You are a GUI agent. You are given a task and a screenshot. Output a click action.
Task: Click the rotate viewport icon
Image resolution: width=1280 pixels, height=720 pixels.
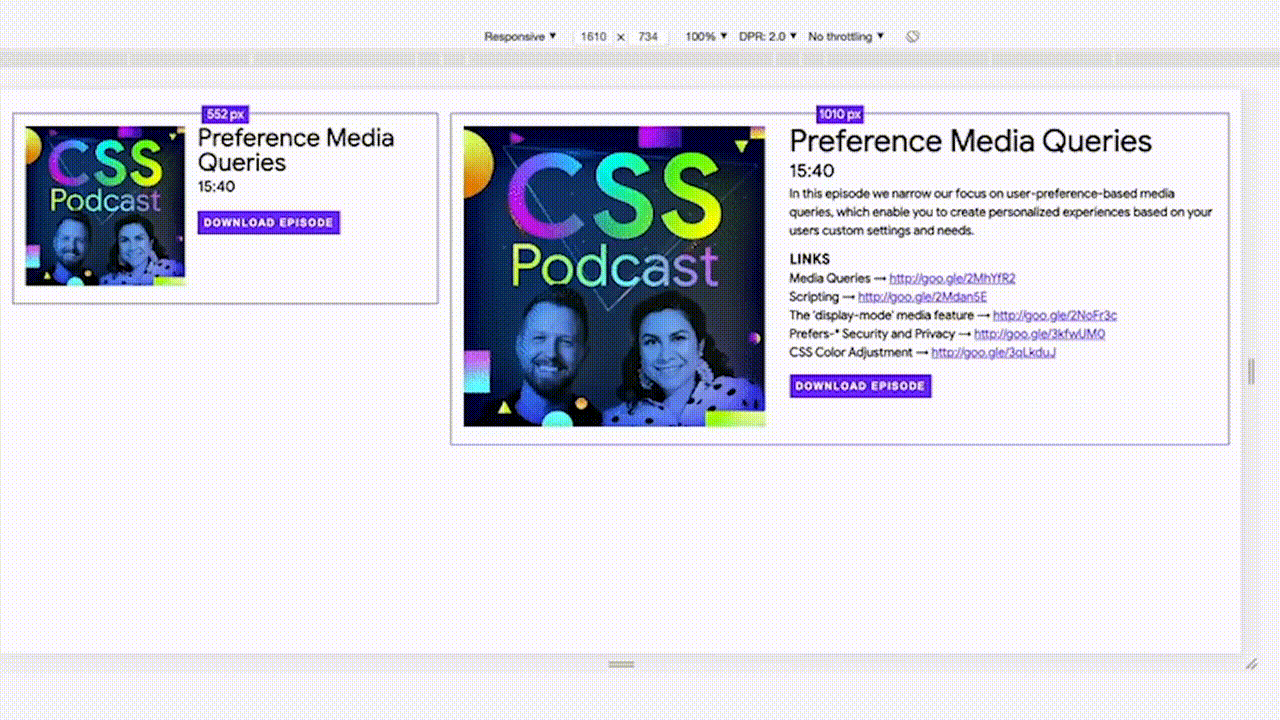point(912,37)
